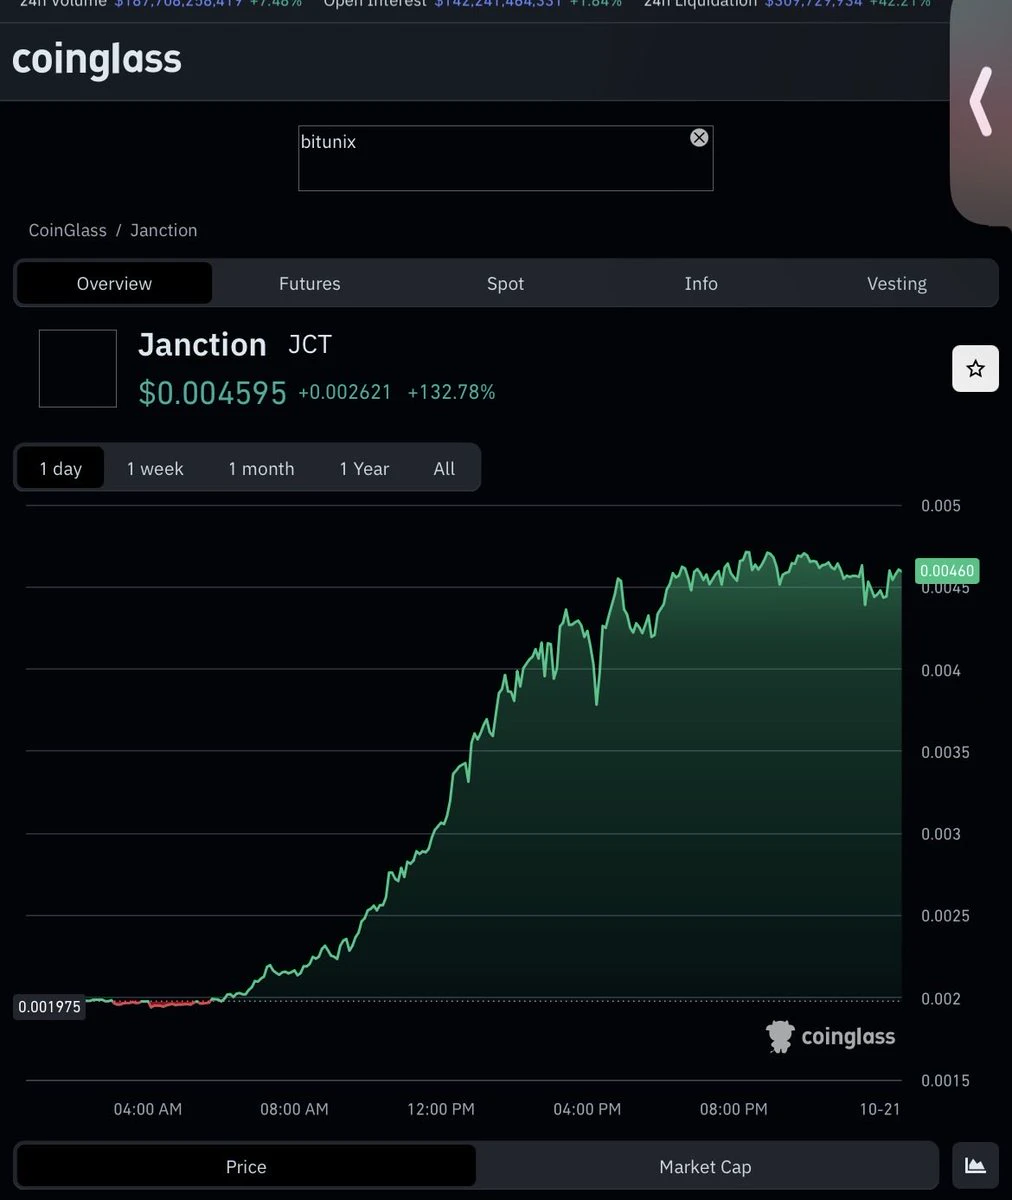The height and width of the screenshot is (1200, 1012).
Task: Select the 1 day time range
Action: (x=61, y=468)
